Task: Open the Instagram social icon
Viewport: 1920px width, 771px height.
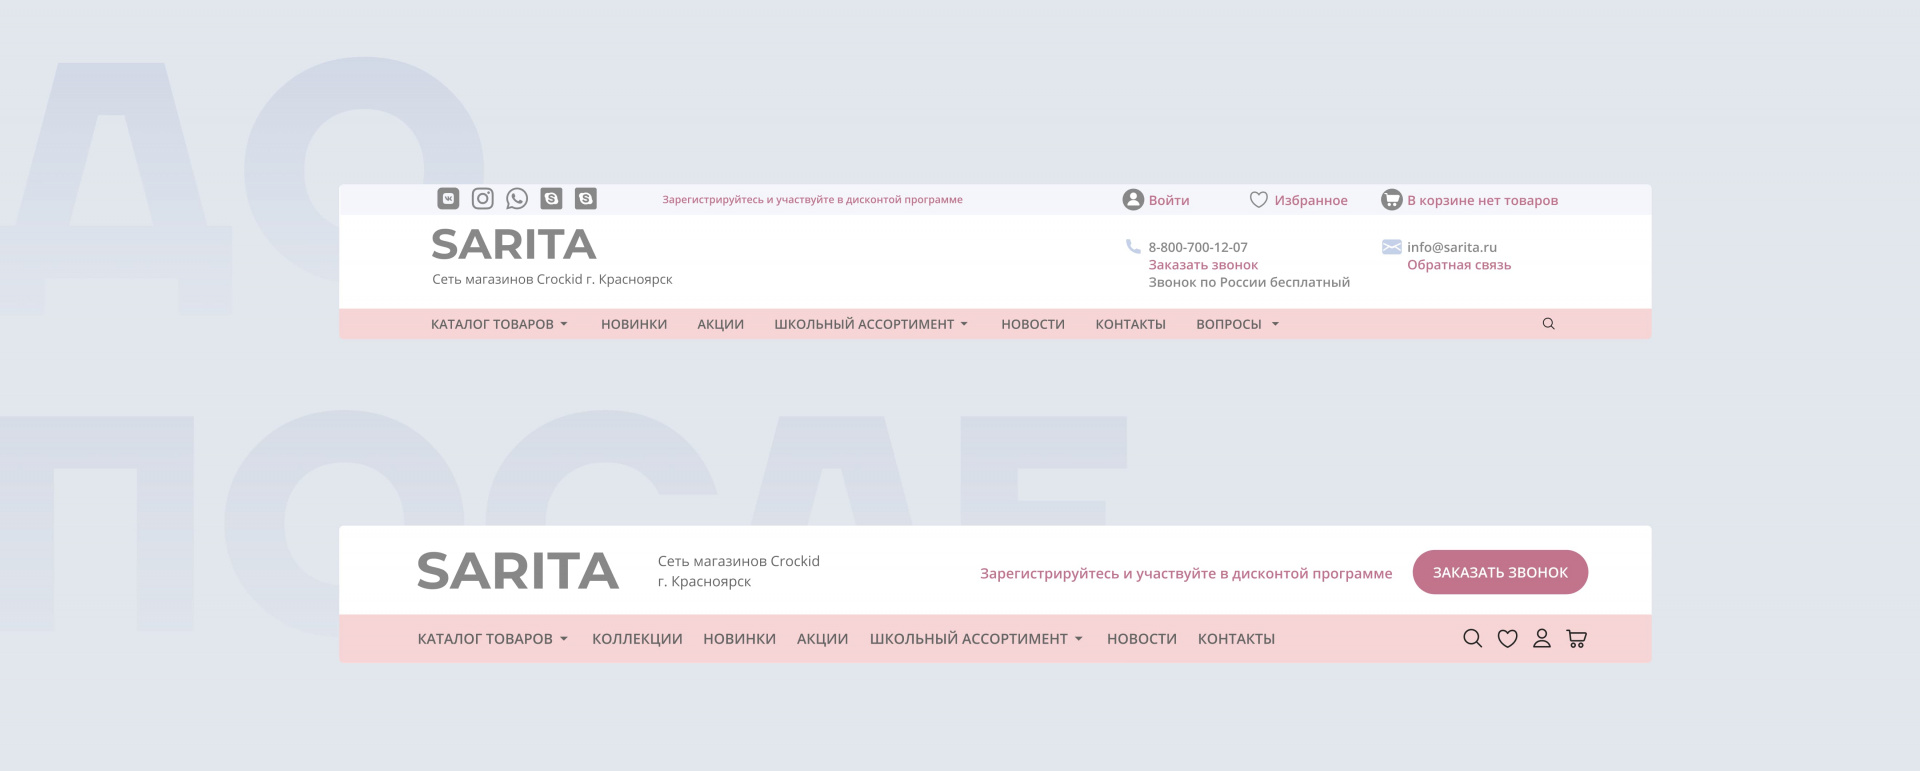Action: click(483, 199)
